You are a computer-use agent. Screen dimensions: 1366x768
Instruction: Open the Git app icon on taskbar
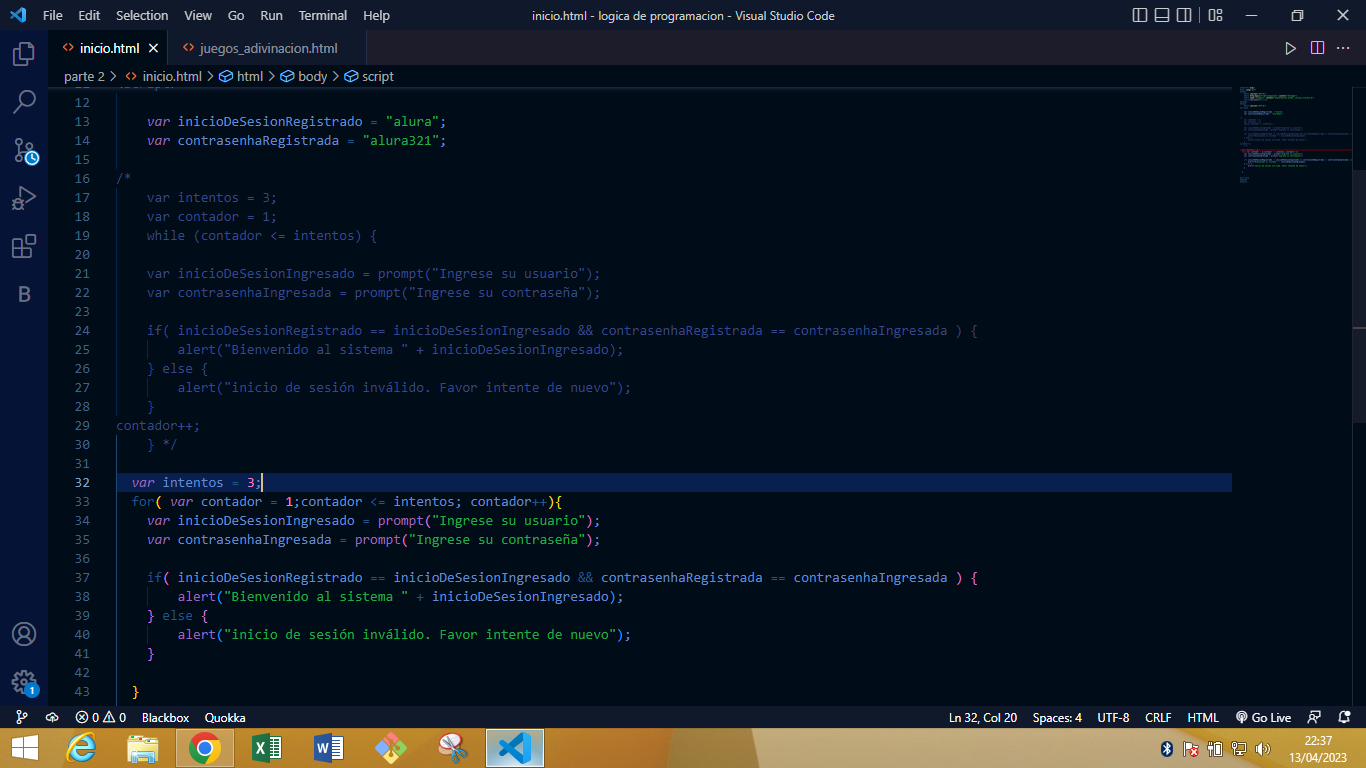(x=391, y=748)
